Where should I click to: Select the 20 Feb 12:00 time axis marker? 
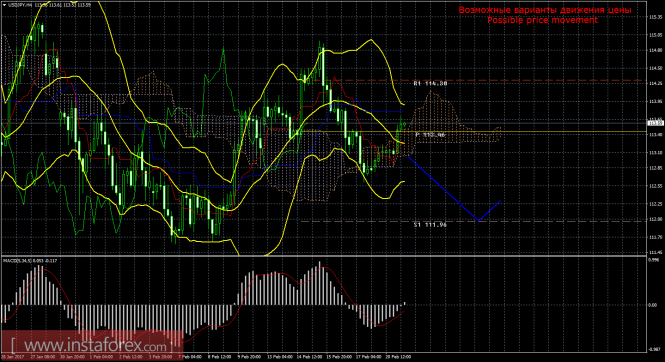pyautogui.click(x=398, y=357)
